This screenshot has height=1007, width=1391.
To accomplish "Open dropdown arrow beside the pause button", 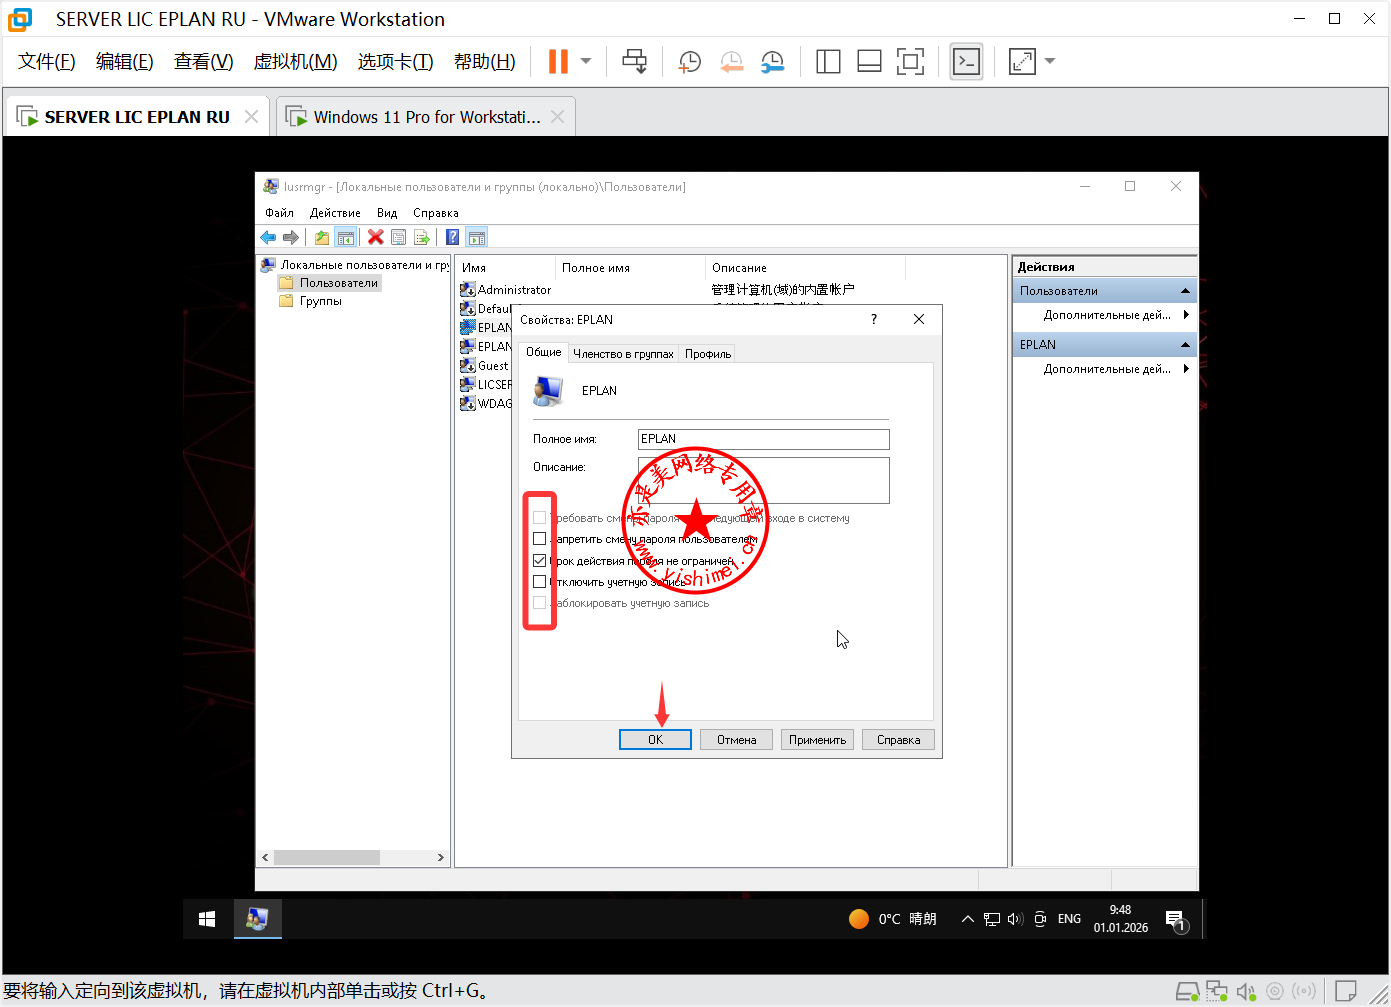I will pyautogui.click(x=586, y=61).
